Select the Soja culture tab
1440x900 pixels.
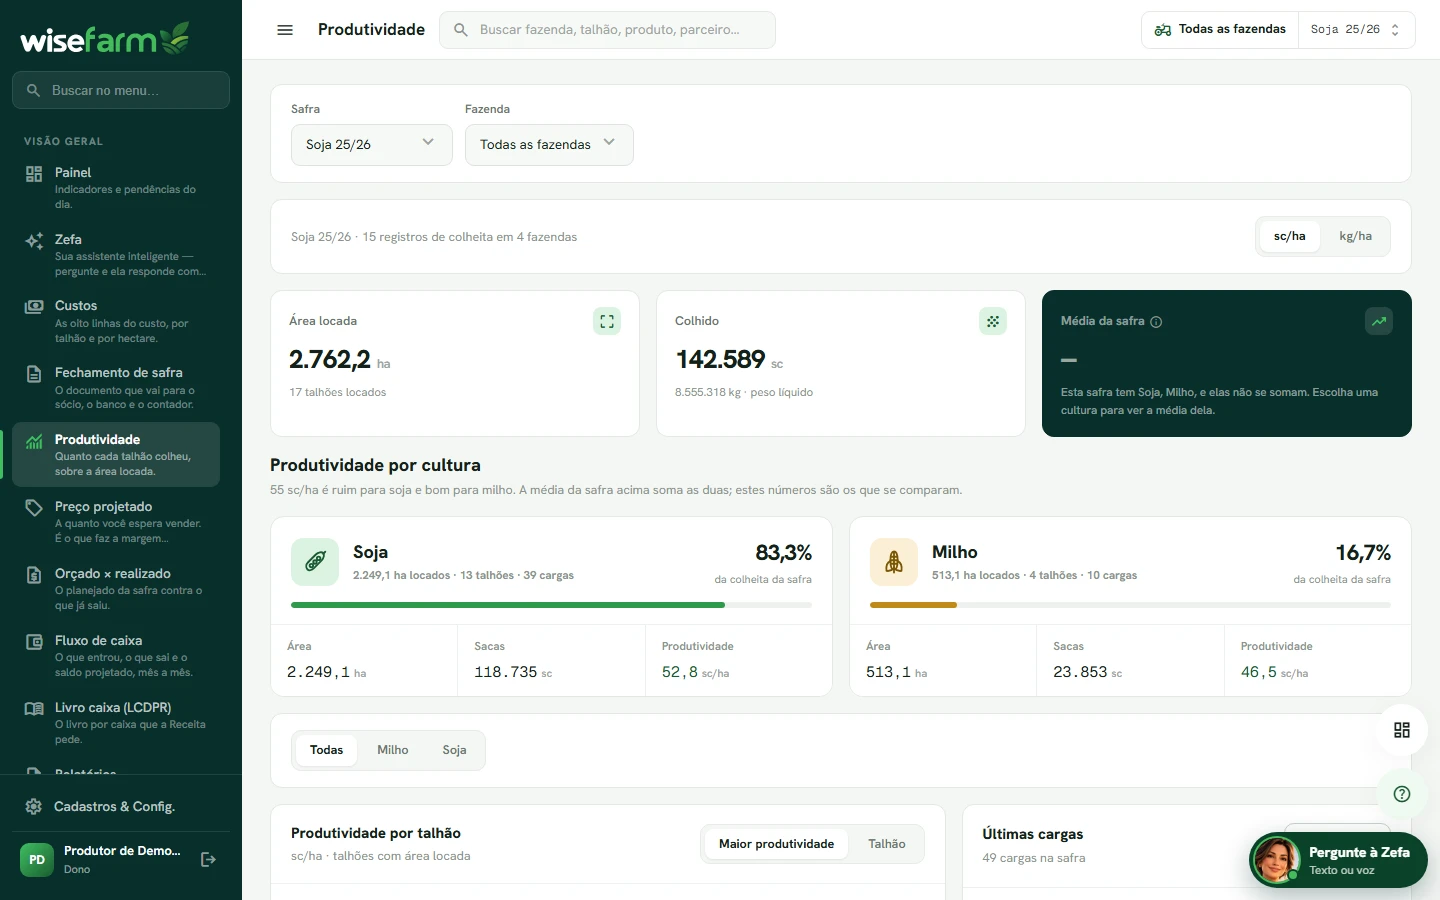[454, 750]
